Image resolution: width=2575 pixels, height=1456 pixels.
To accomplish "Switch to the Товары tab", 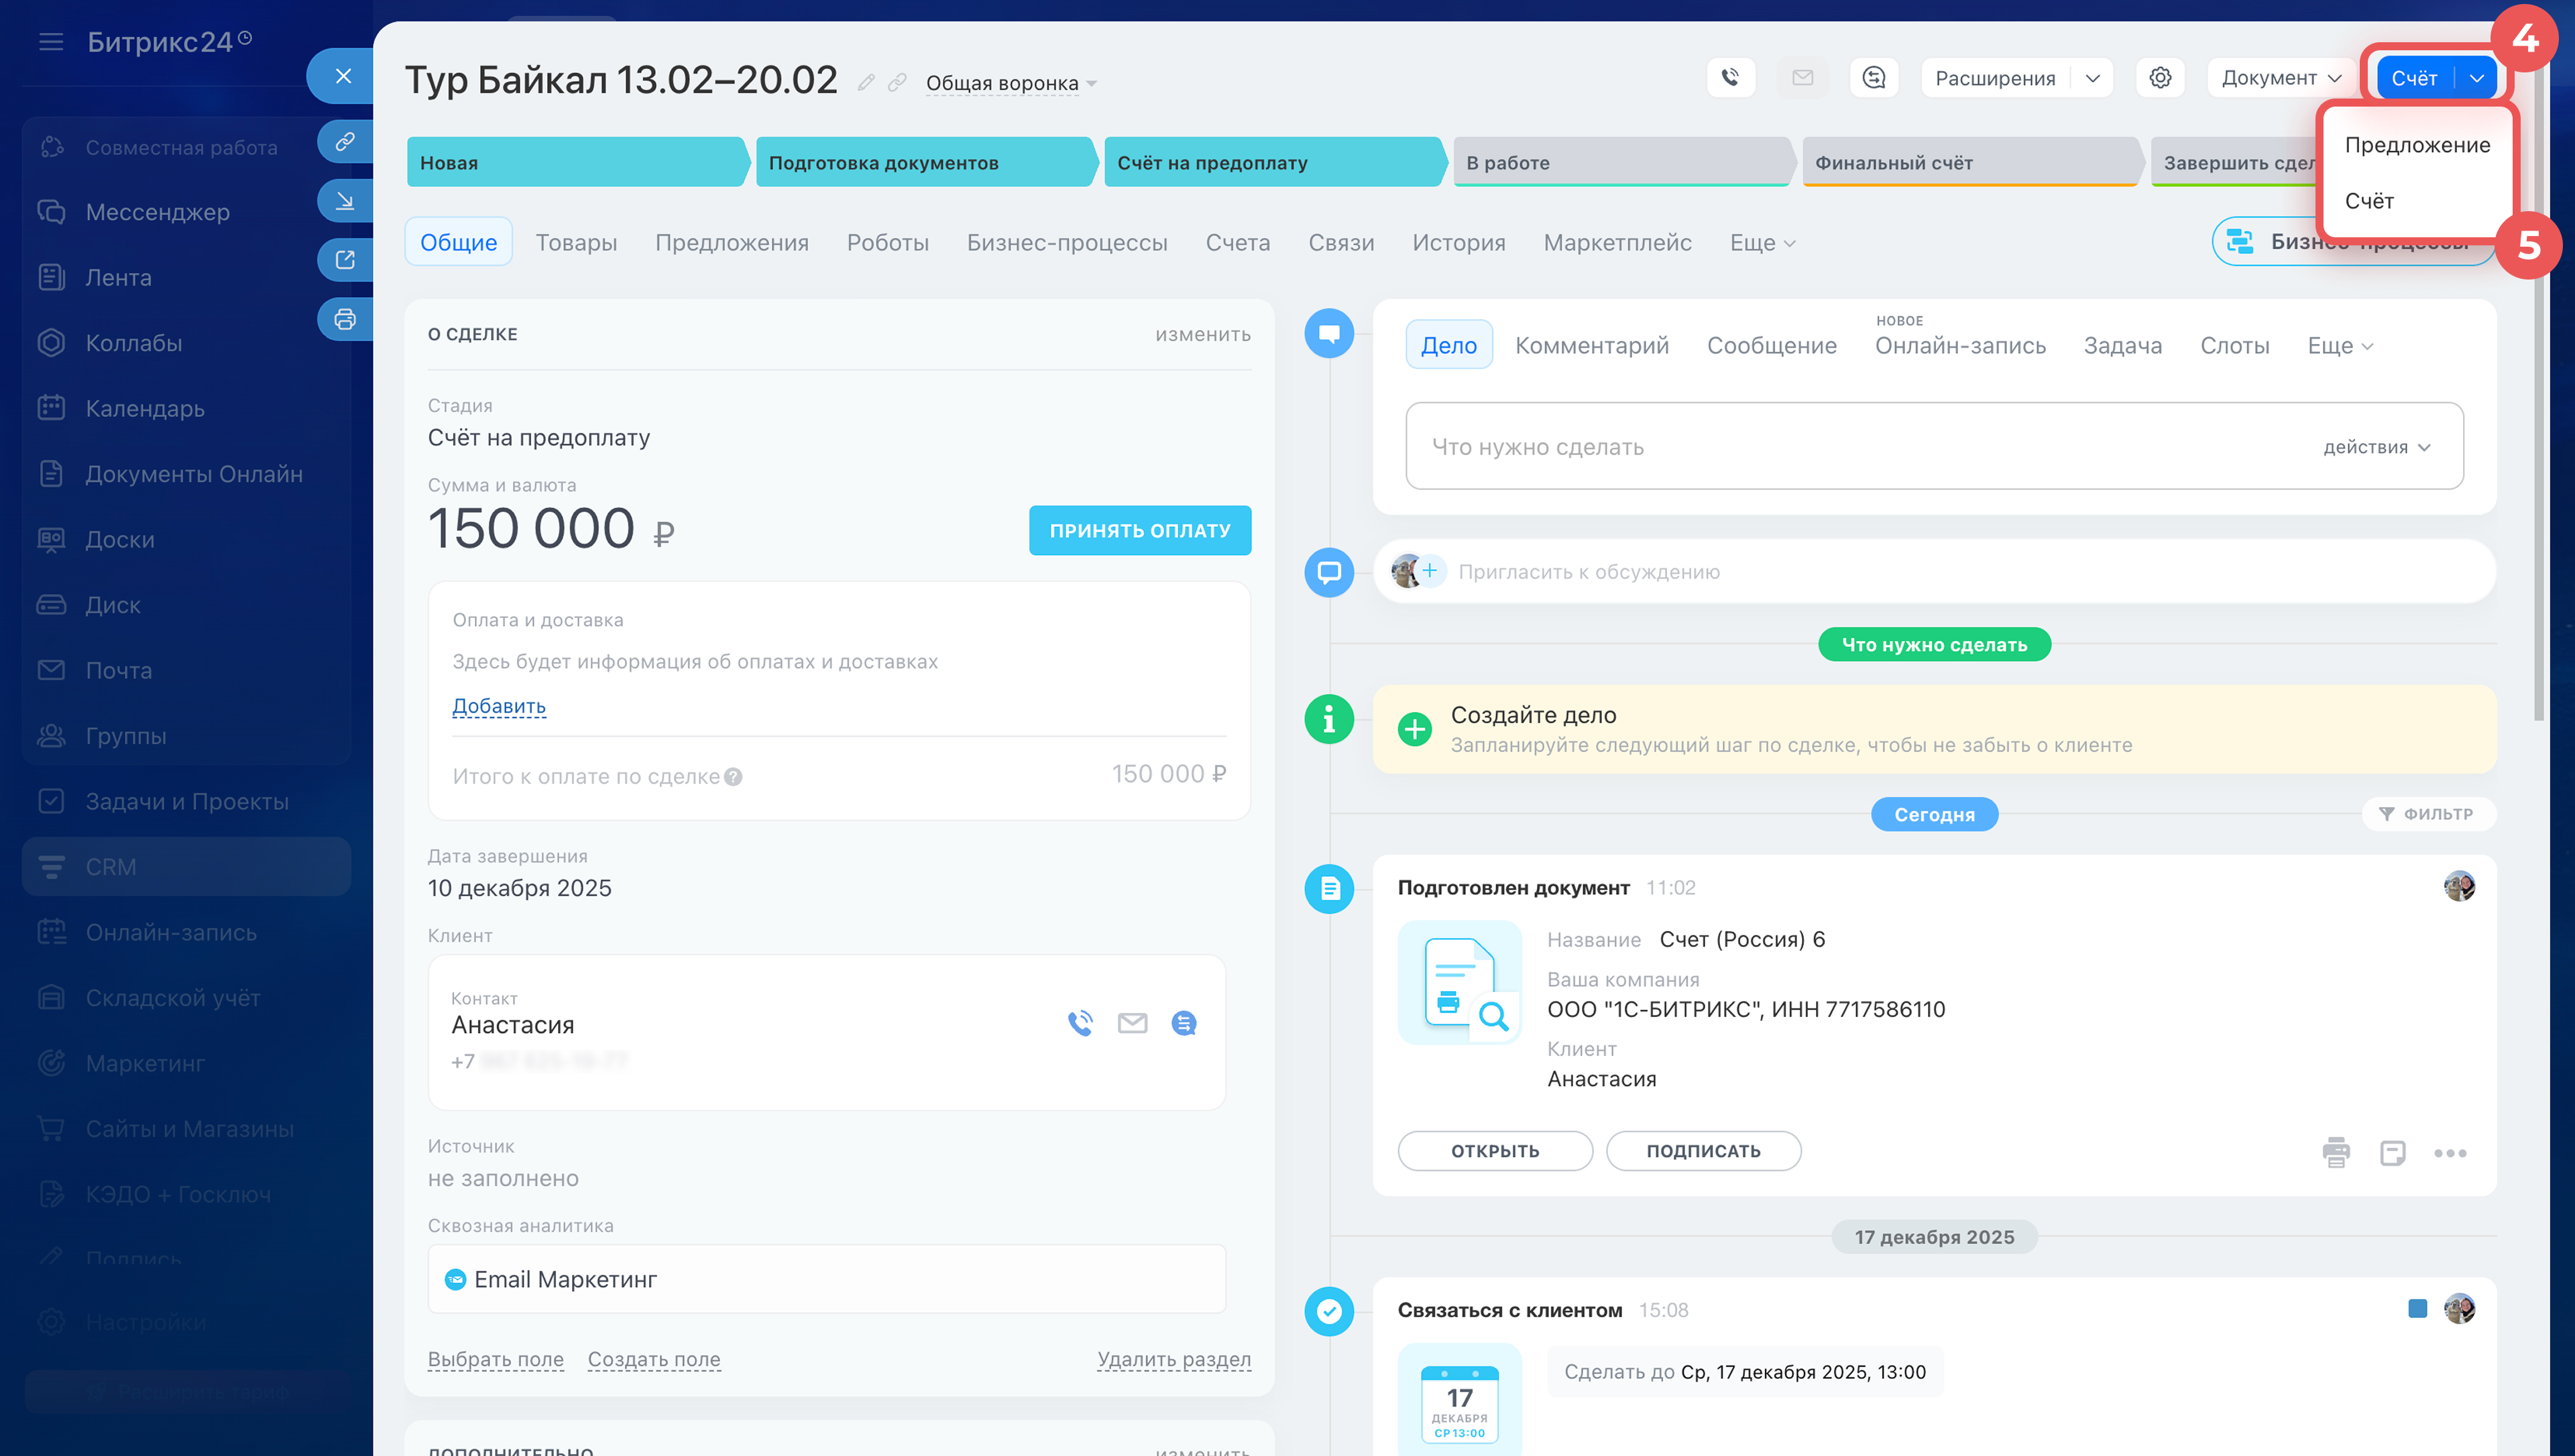I will click(576, 243).
